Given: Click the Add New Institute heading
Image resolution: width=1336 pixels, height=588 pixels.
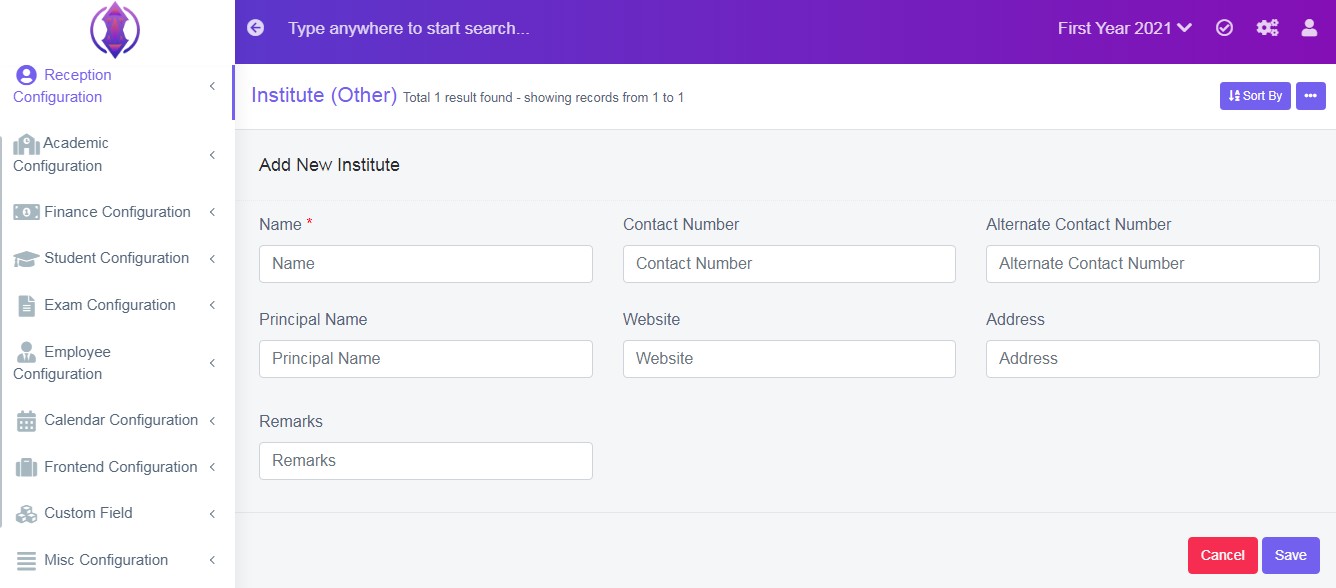Looking at the screenshot, I should 329,165.
